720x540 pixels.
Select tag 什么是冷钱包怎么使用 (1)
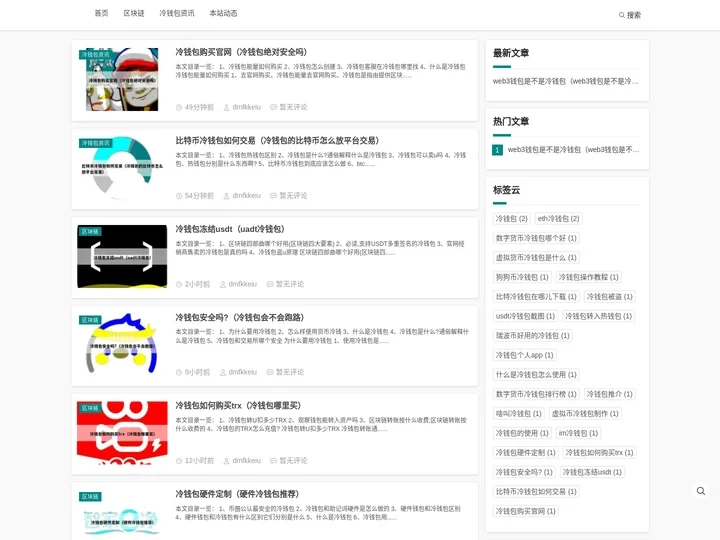point(536,375)
